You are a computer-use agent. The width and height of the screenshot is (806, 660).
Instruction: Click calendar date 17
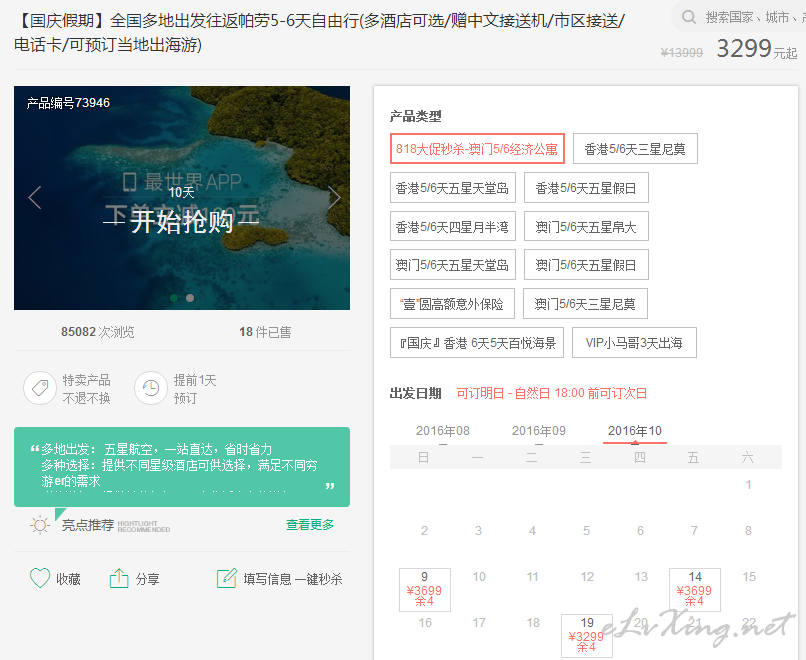pyautogui.click(x=479, y=623)
